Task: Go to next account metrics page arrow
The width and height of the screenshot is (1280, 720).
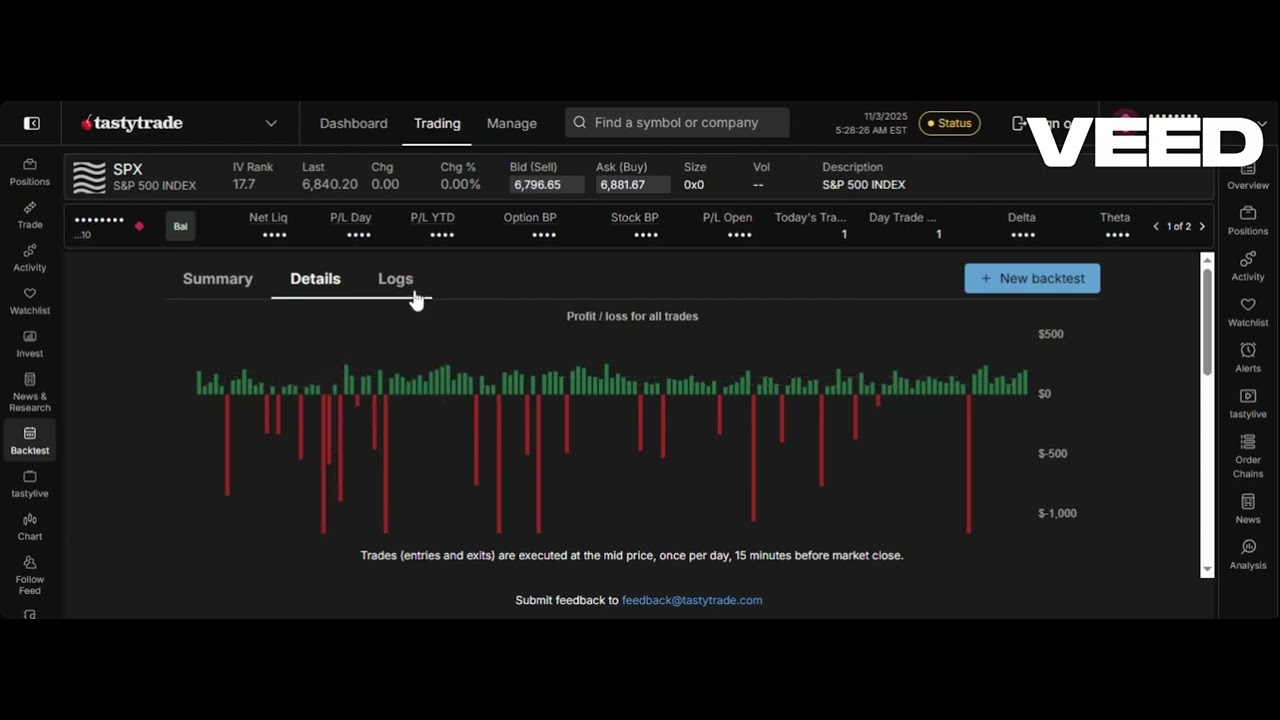Action: [1202, 226]
